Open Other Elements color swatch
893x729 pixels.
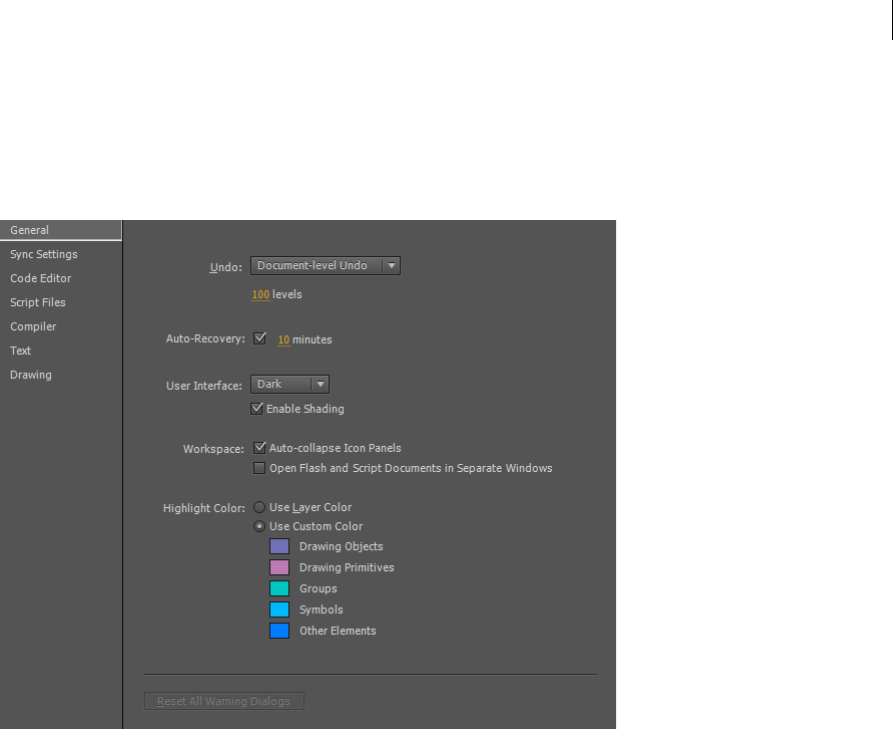pos(279,630)
